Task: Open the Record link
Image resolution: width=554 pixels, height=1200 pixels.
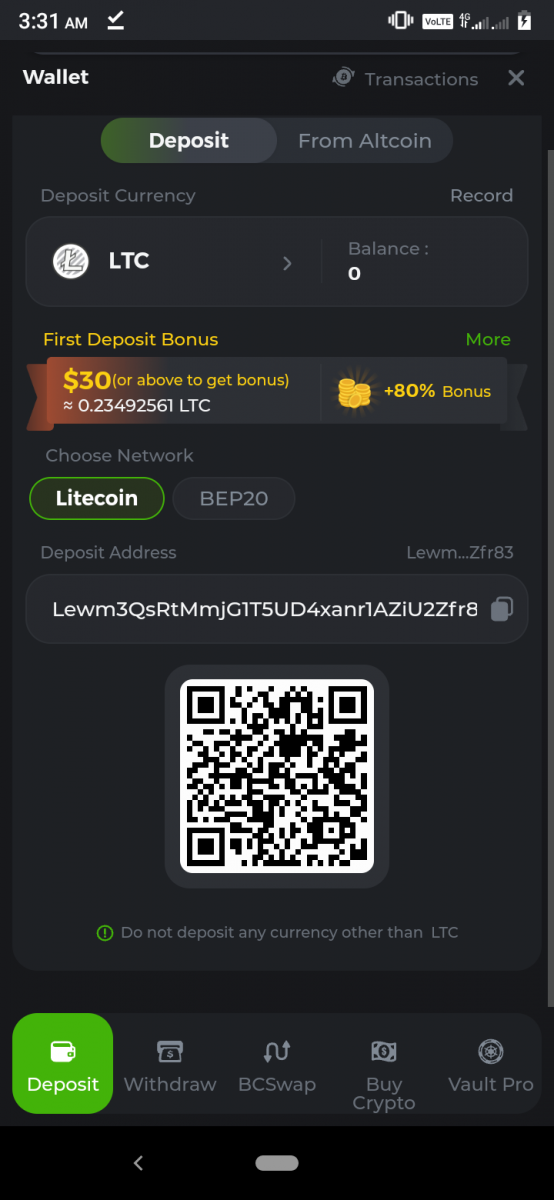Action: 481,195
